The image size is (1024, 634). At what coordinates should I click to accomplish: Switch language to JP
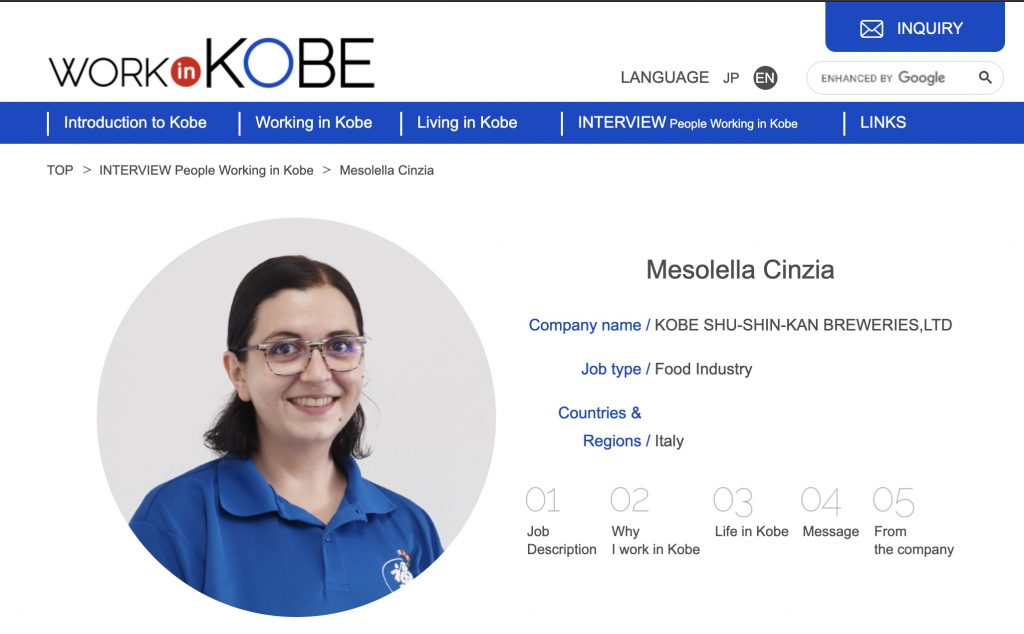[731, 78]
